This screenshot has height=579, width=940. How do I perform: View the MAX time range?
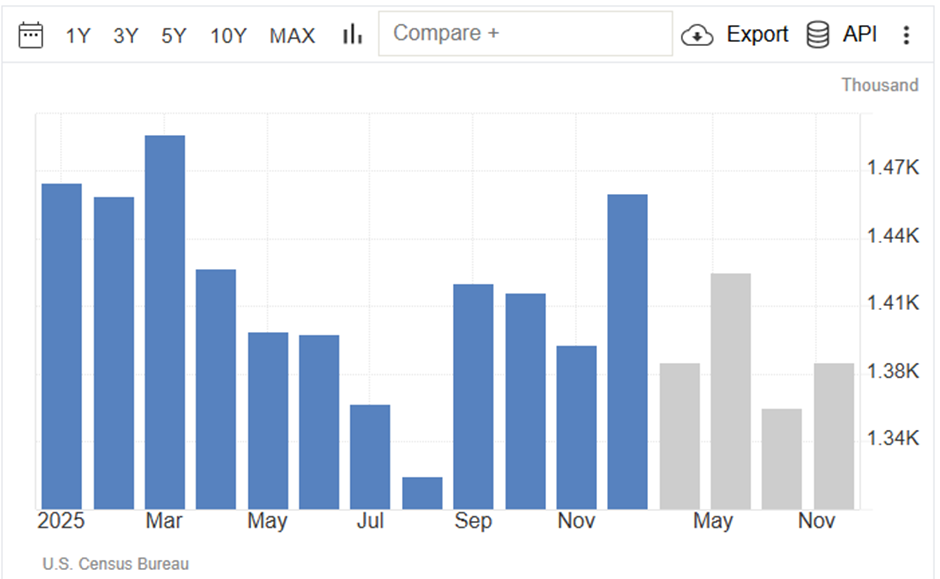pyautogui.click(x=292, y=36)
